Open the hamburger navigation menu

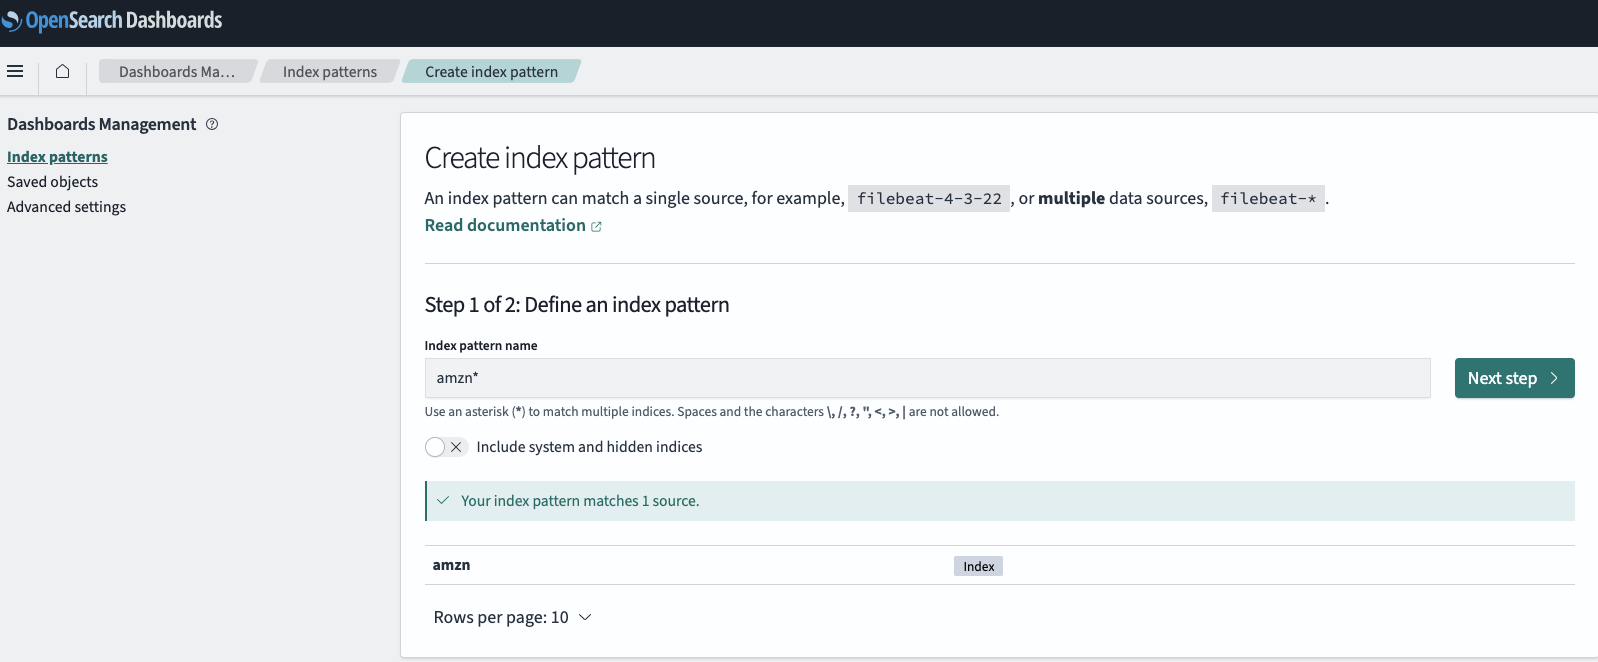click(x=15, y=72)
